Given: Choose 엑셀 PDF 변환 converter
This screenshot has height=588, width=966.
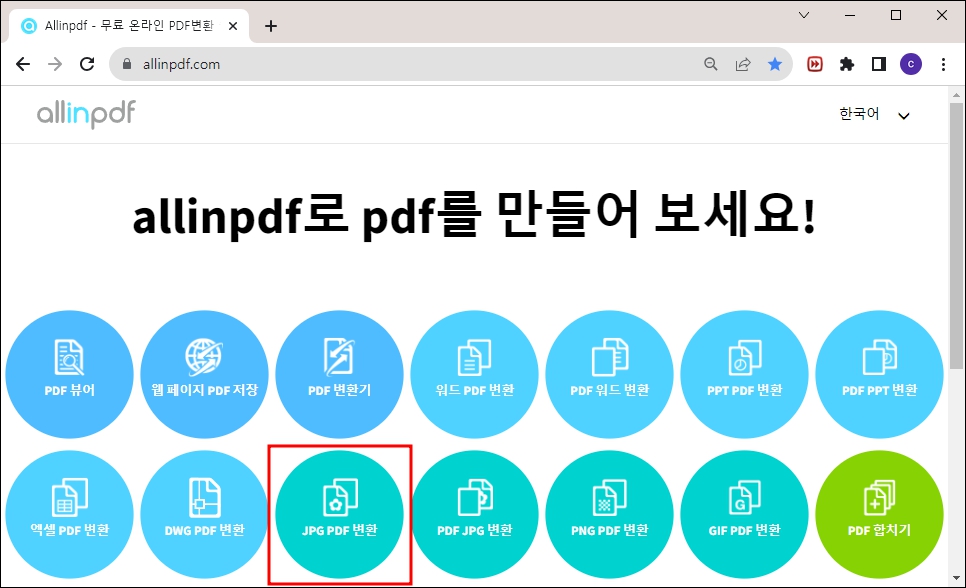Looking at the screenshot, I should click(x=70, y=514).
